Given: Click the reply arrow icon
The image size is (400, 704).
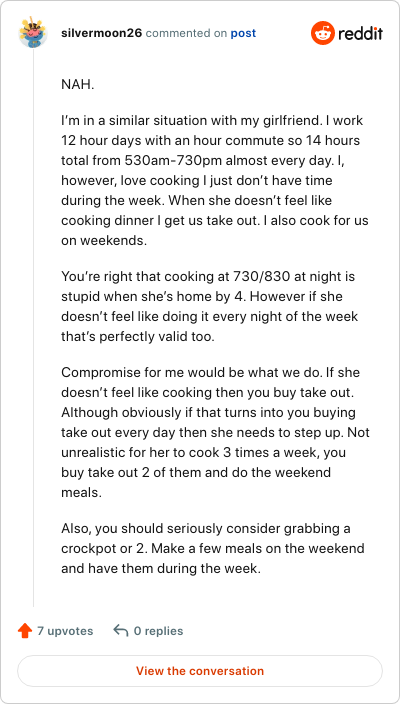Looking at the screenshot, I should (121, 630).
